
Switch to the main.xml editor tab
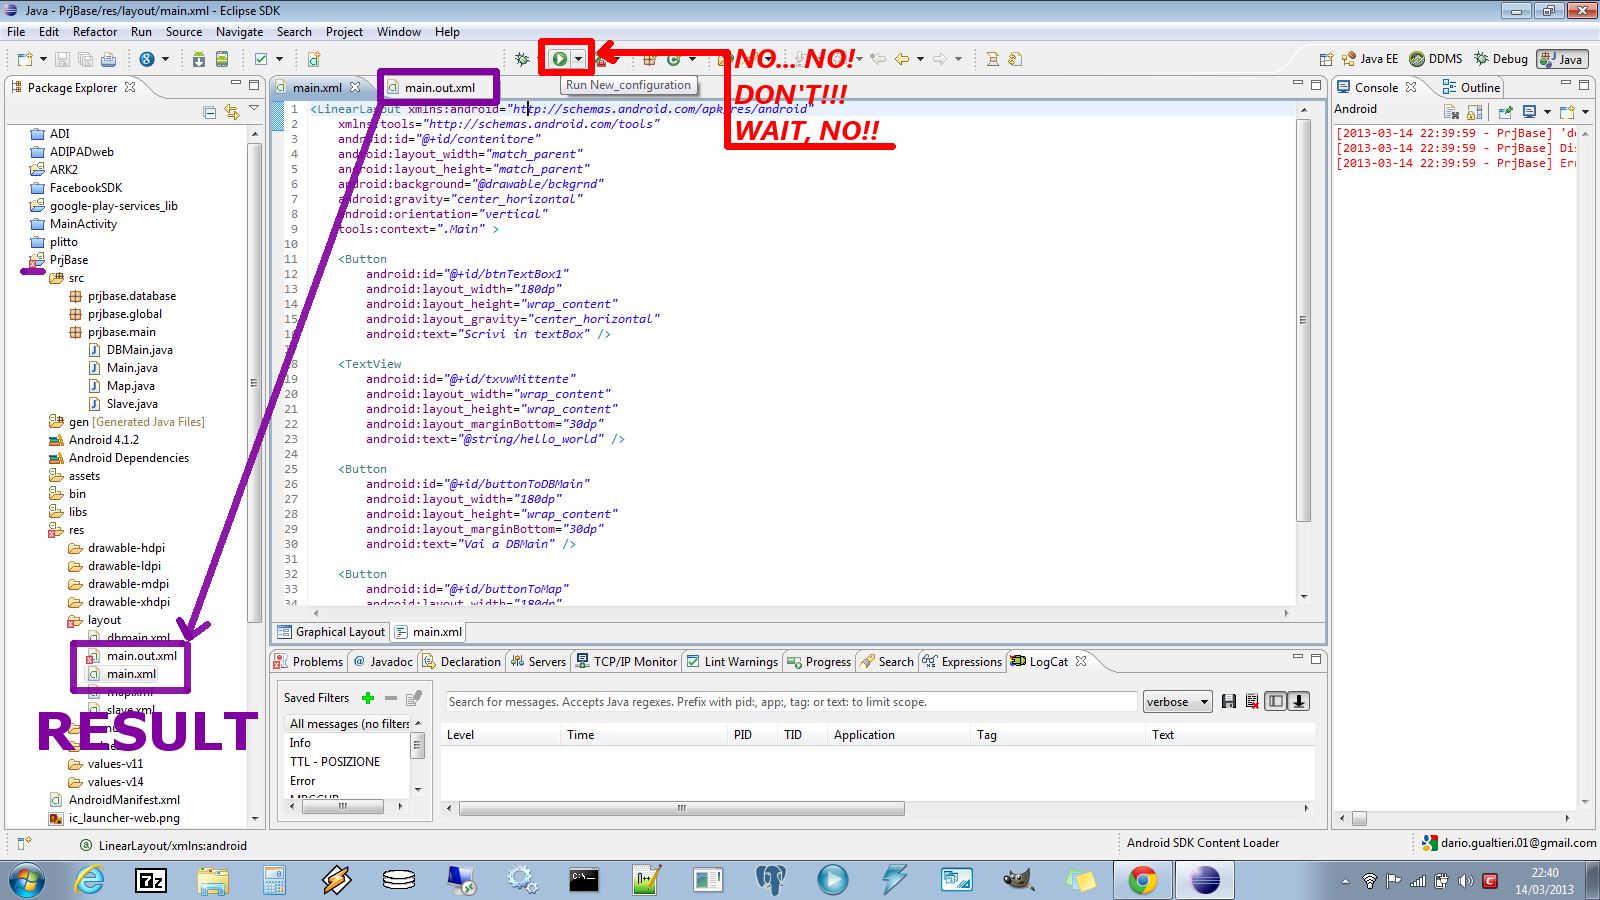[317, 88]
